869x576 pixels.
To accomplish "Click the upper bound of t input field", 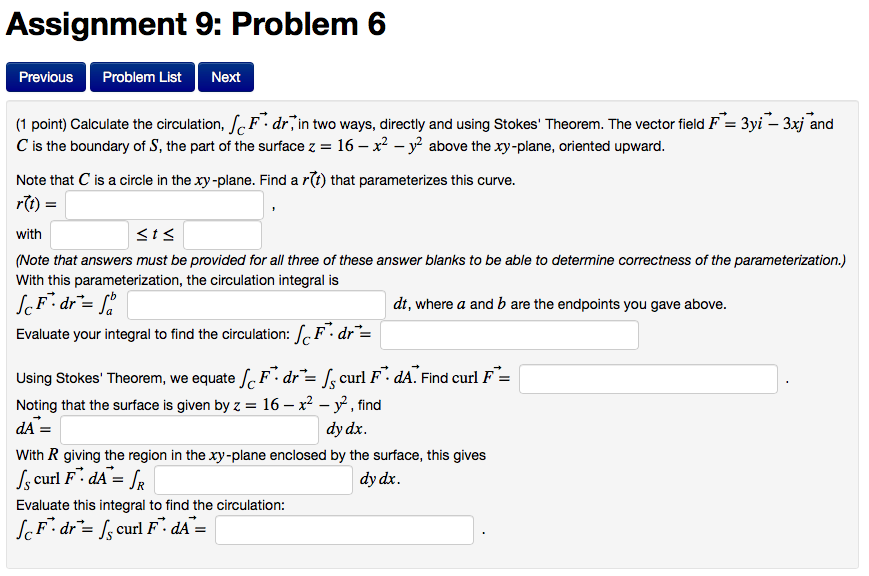I will [x=222, y=233].
